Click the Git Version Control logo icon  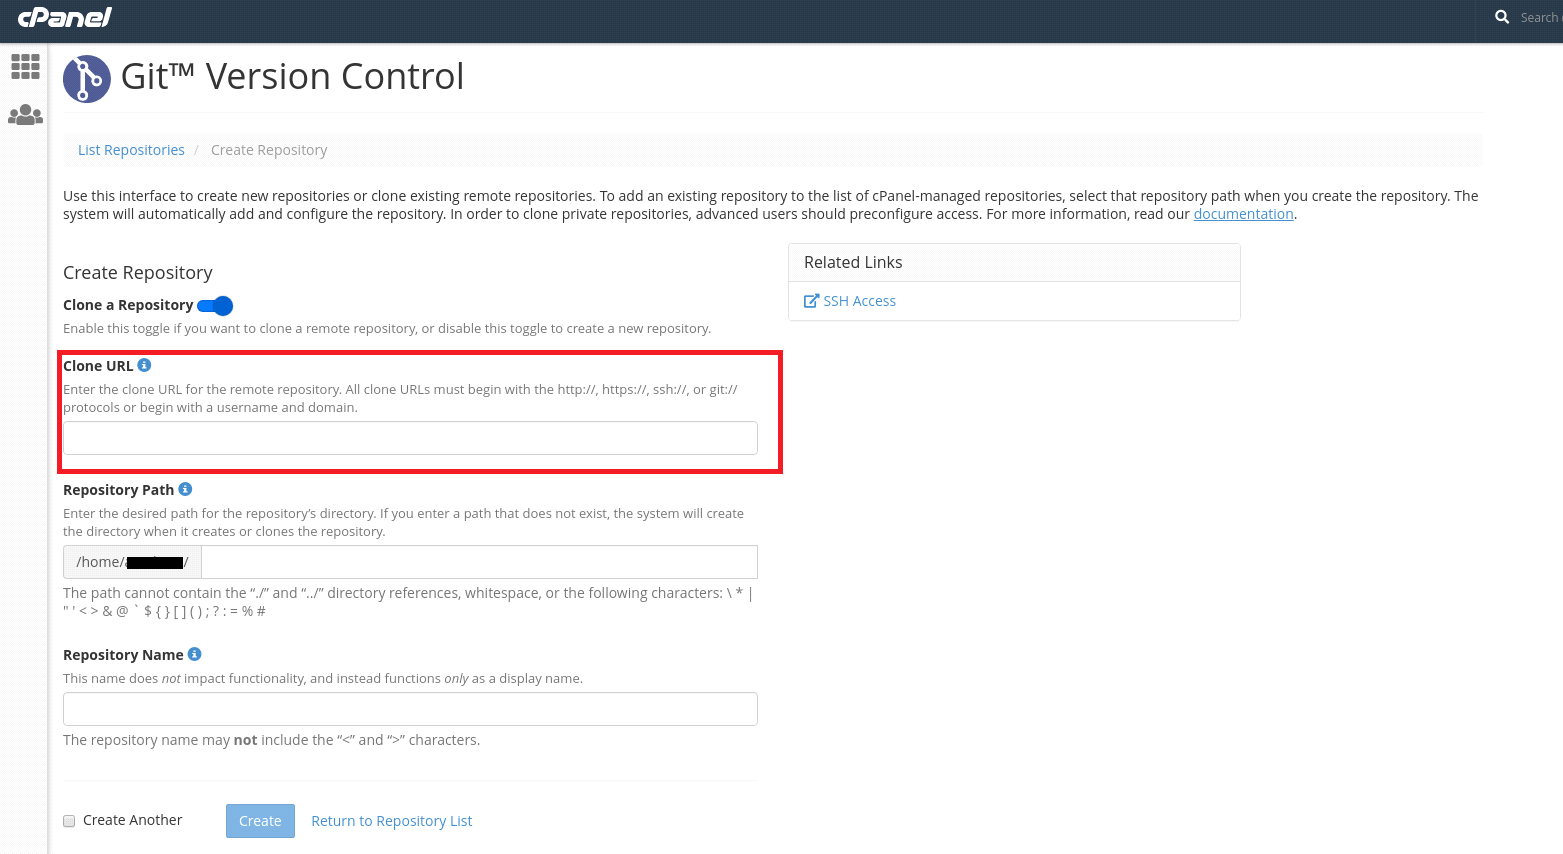coord(86,78)
